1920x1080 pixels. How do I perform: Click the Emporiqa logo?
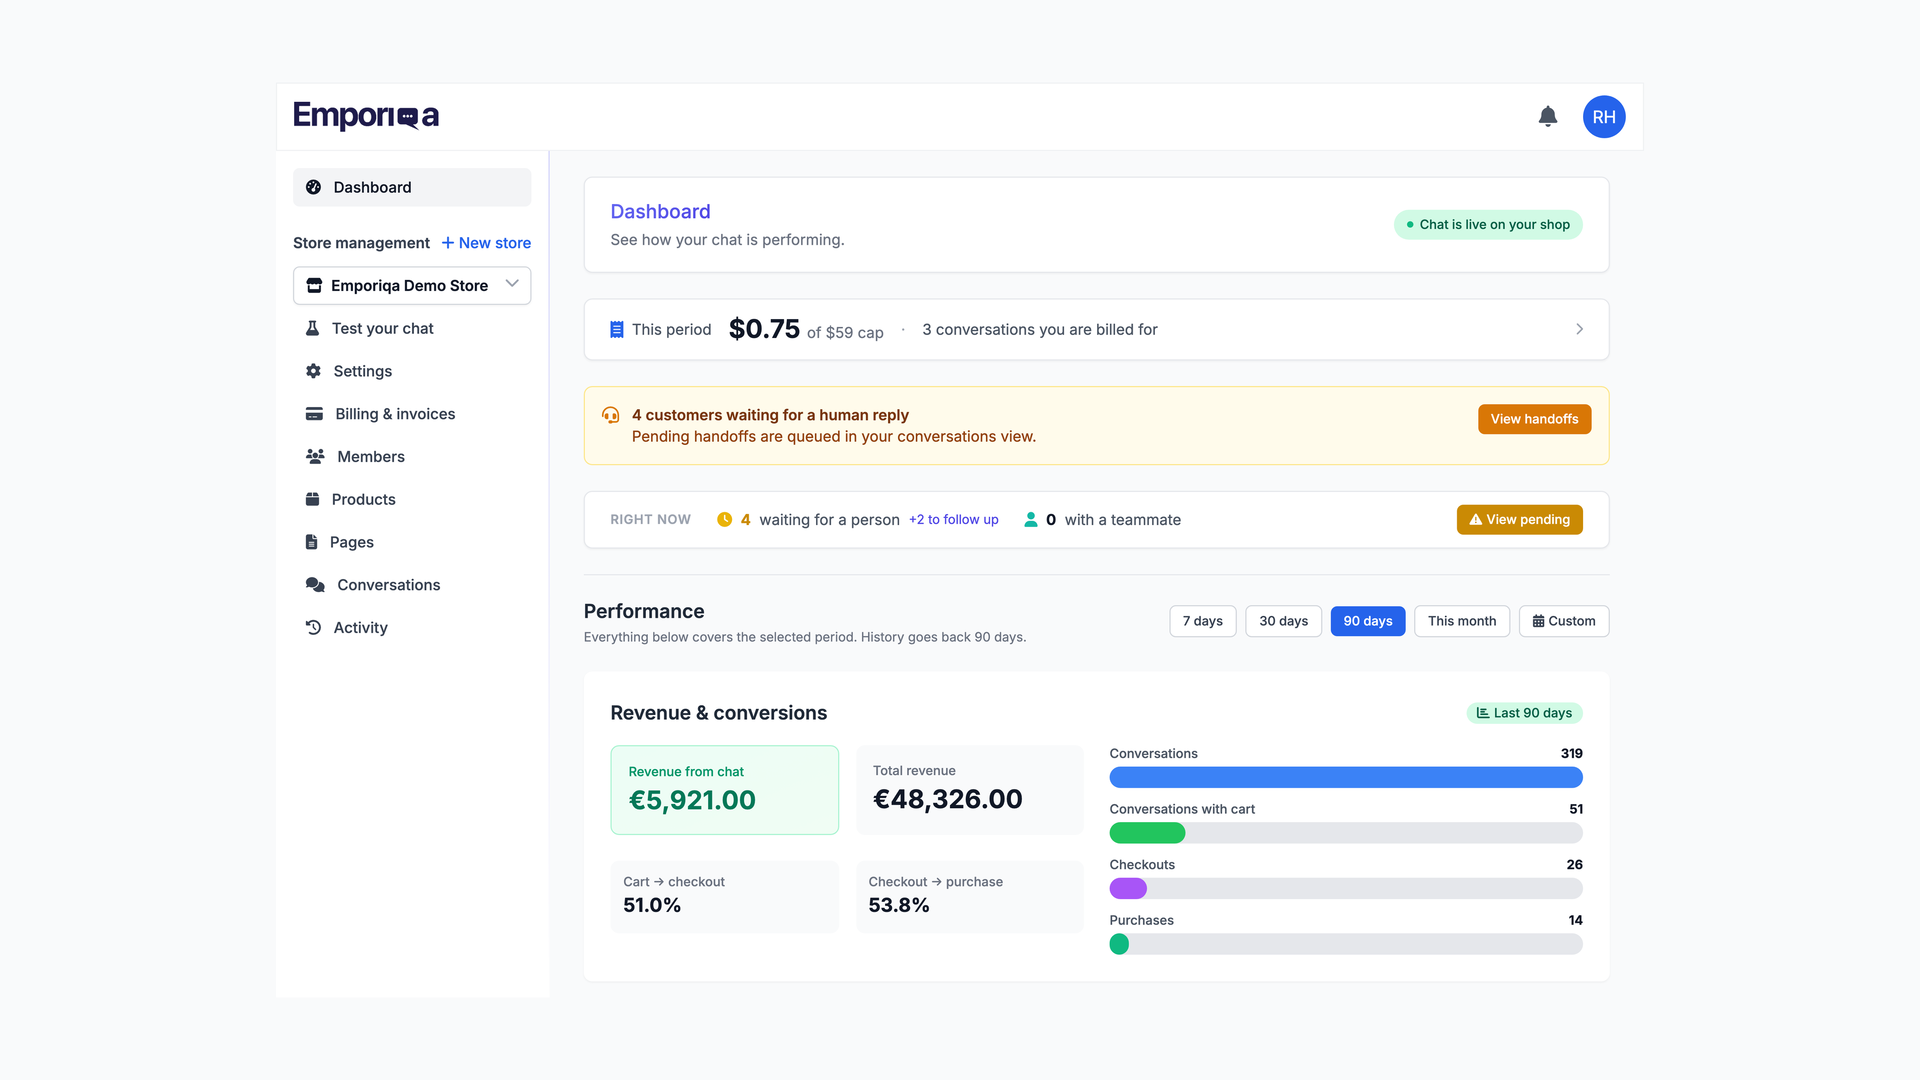366,116
